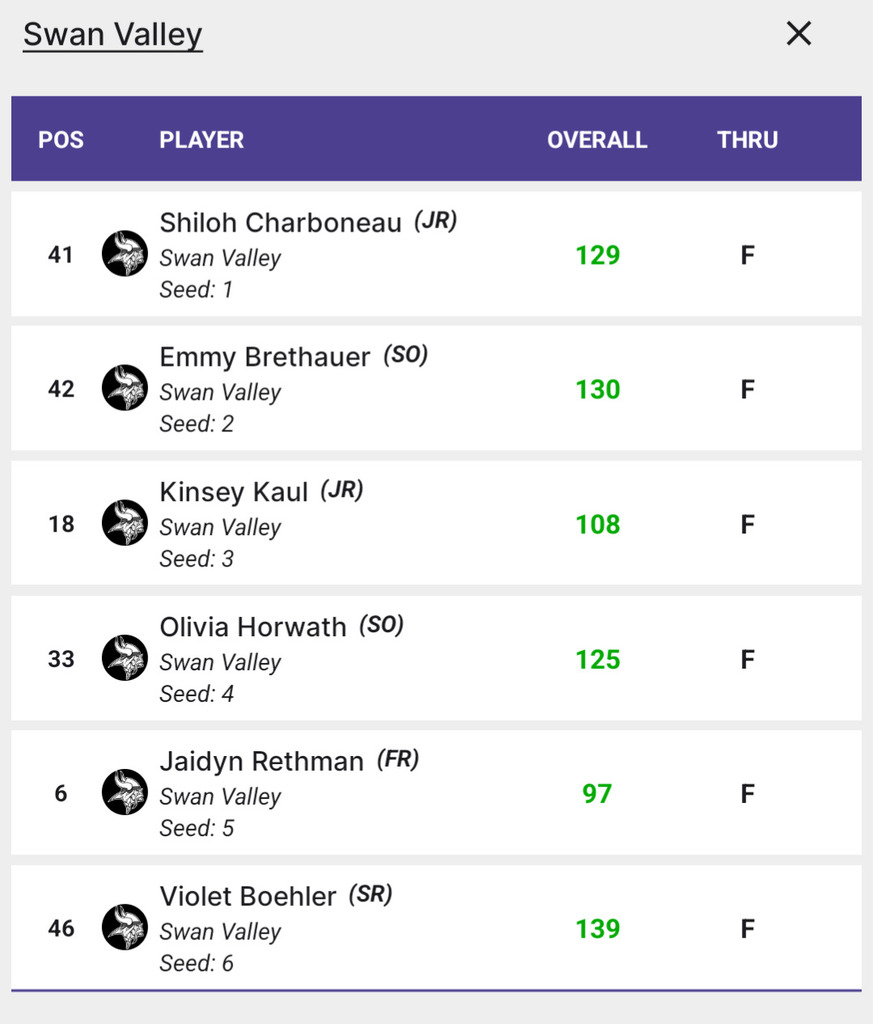Open Jaidyn Rethman's player name
This screenshot has height=1024, width=873.
click(x=262, y=761)
